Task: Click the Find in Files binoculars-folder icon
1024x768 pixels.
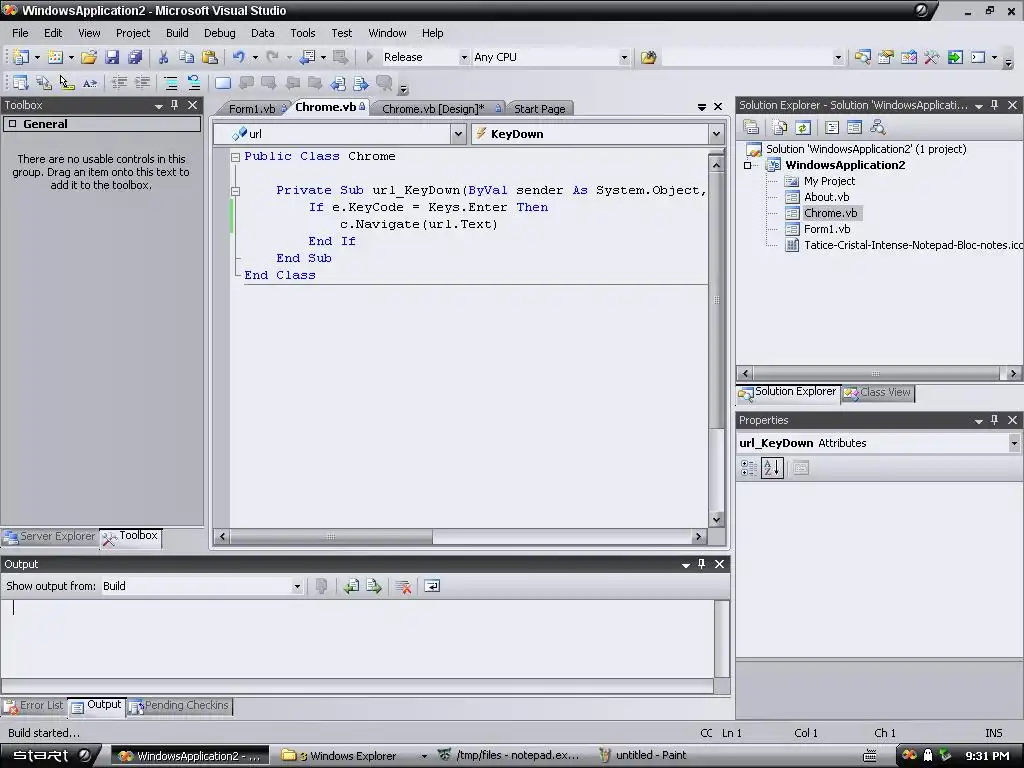Action: (648, 57)
